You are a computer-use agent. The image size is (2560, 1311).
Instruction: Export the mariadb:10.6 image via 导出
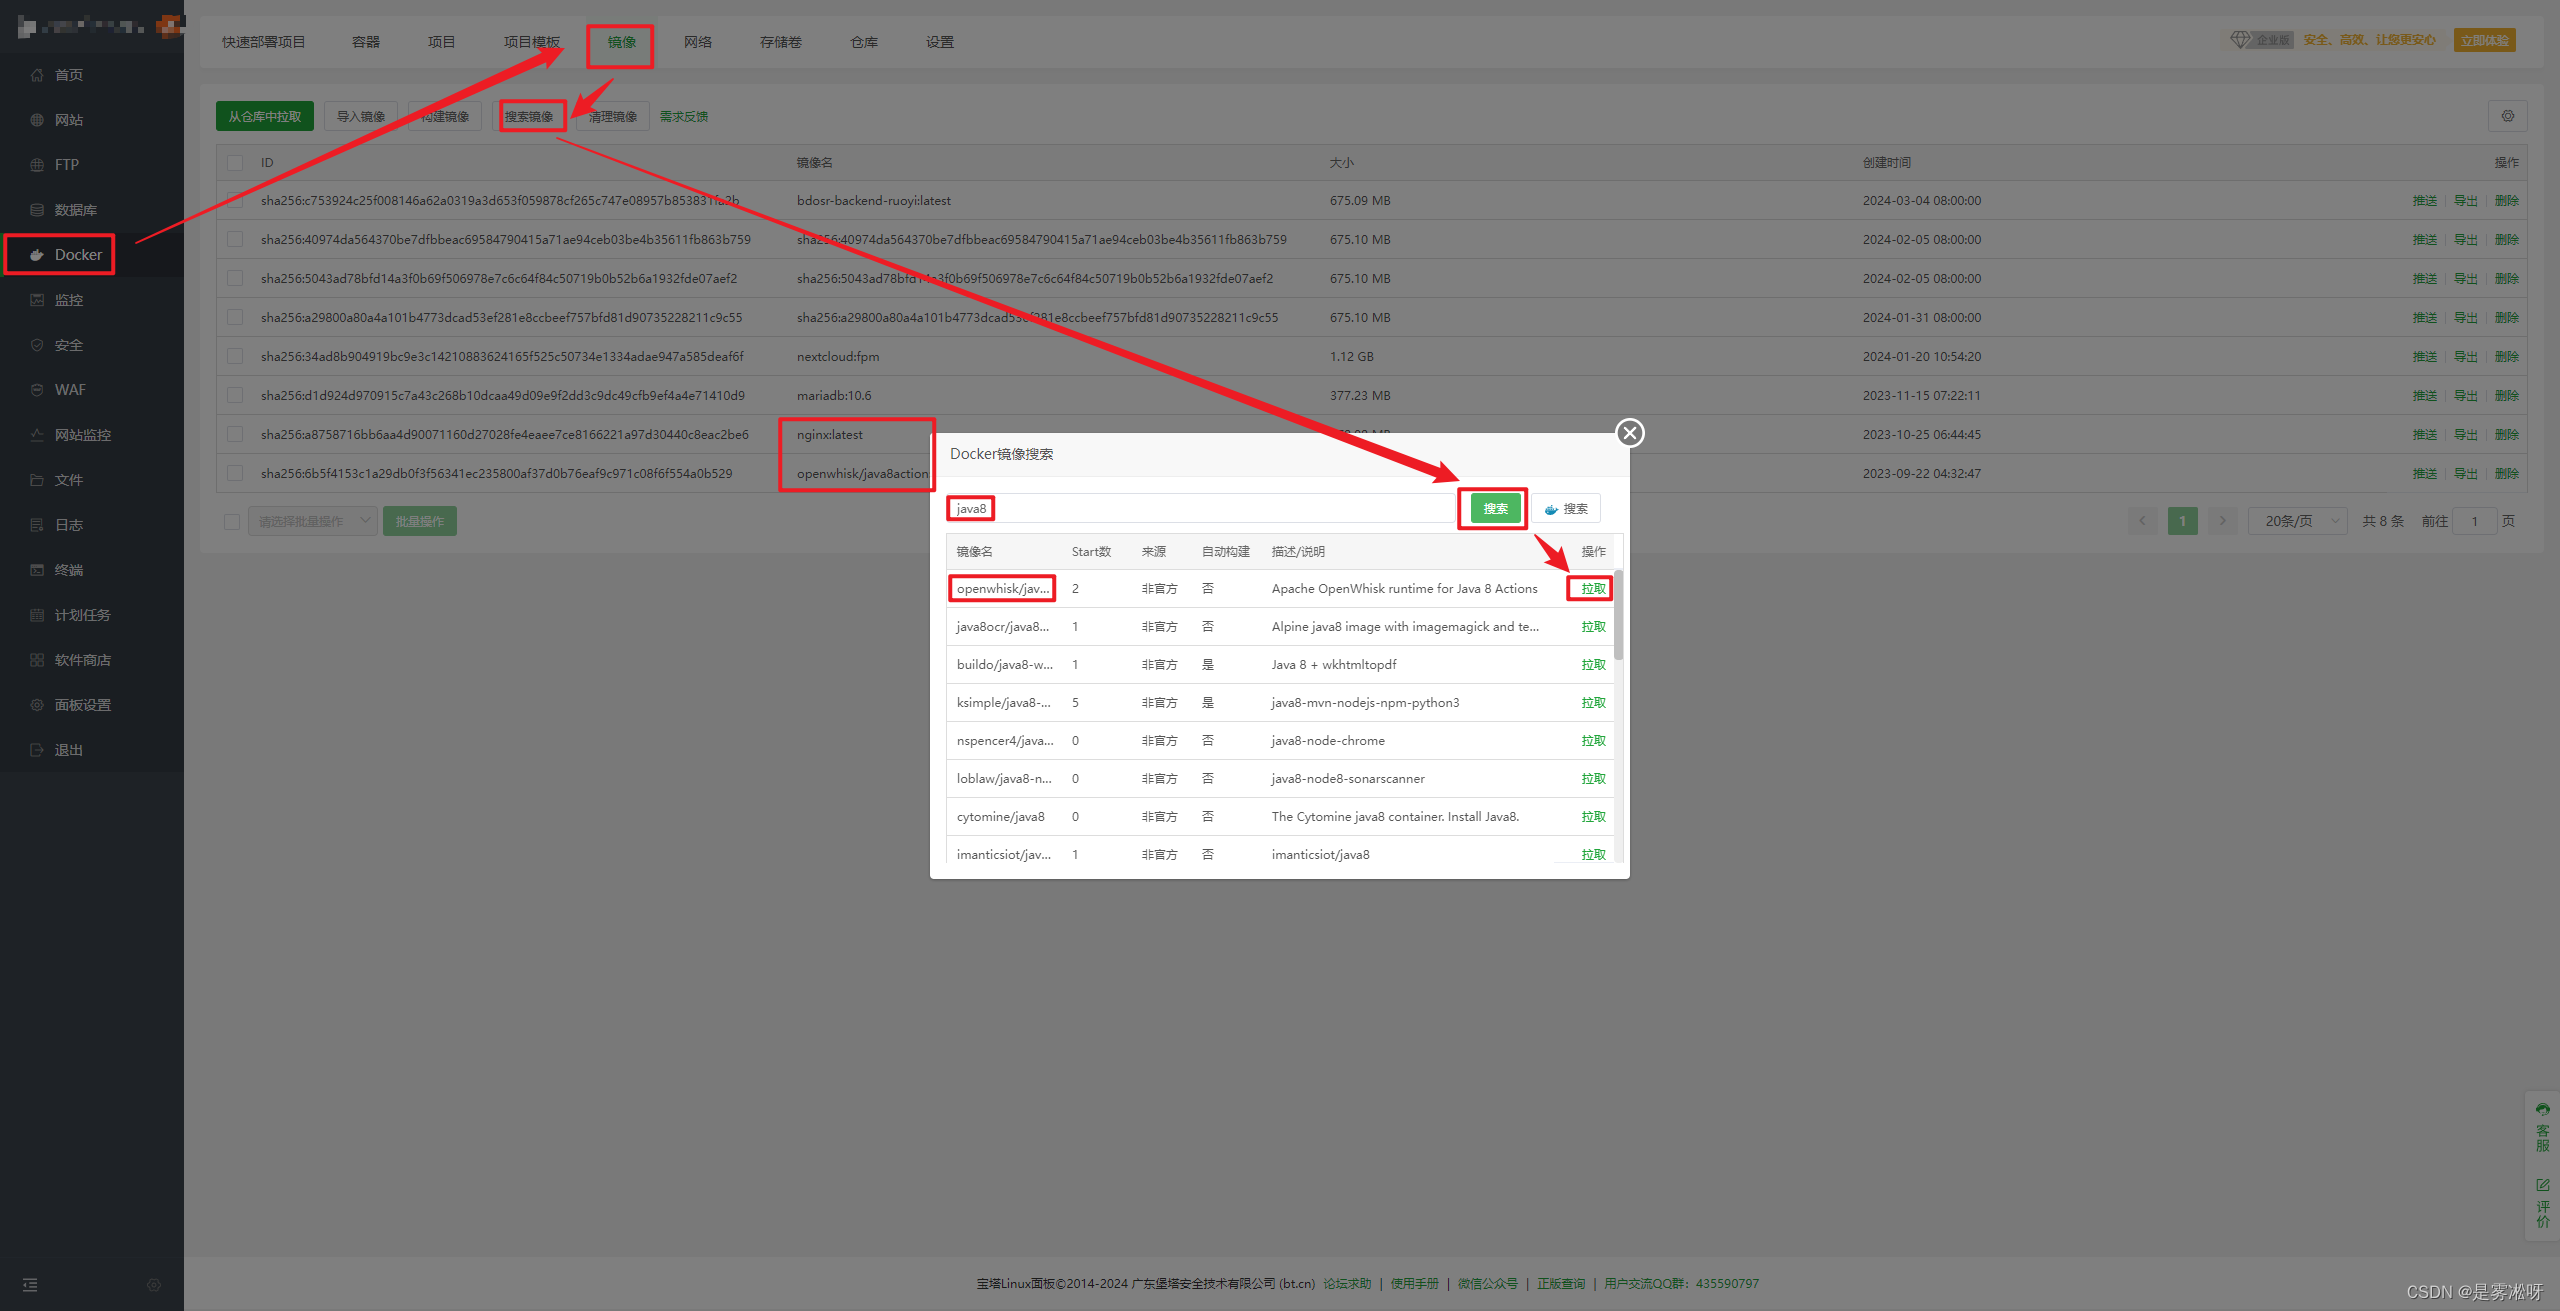coord(2466,396)
